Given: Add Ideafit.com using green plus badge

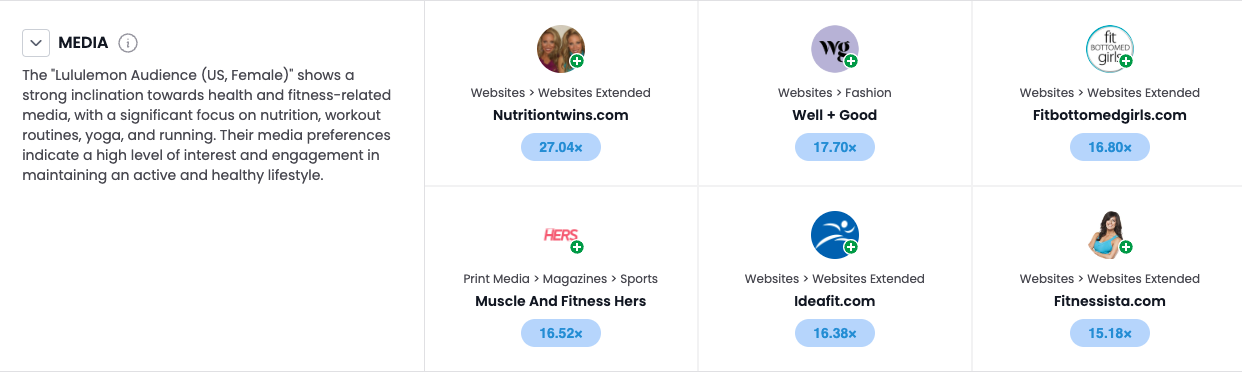Looking at the screenshot, I should [851, 247].
